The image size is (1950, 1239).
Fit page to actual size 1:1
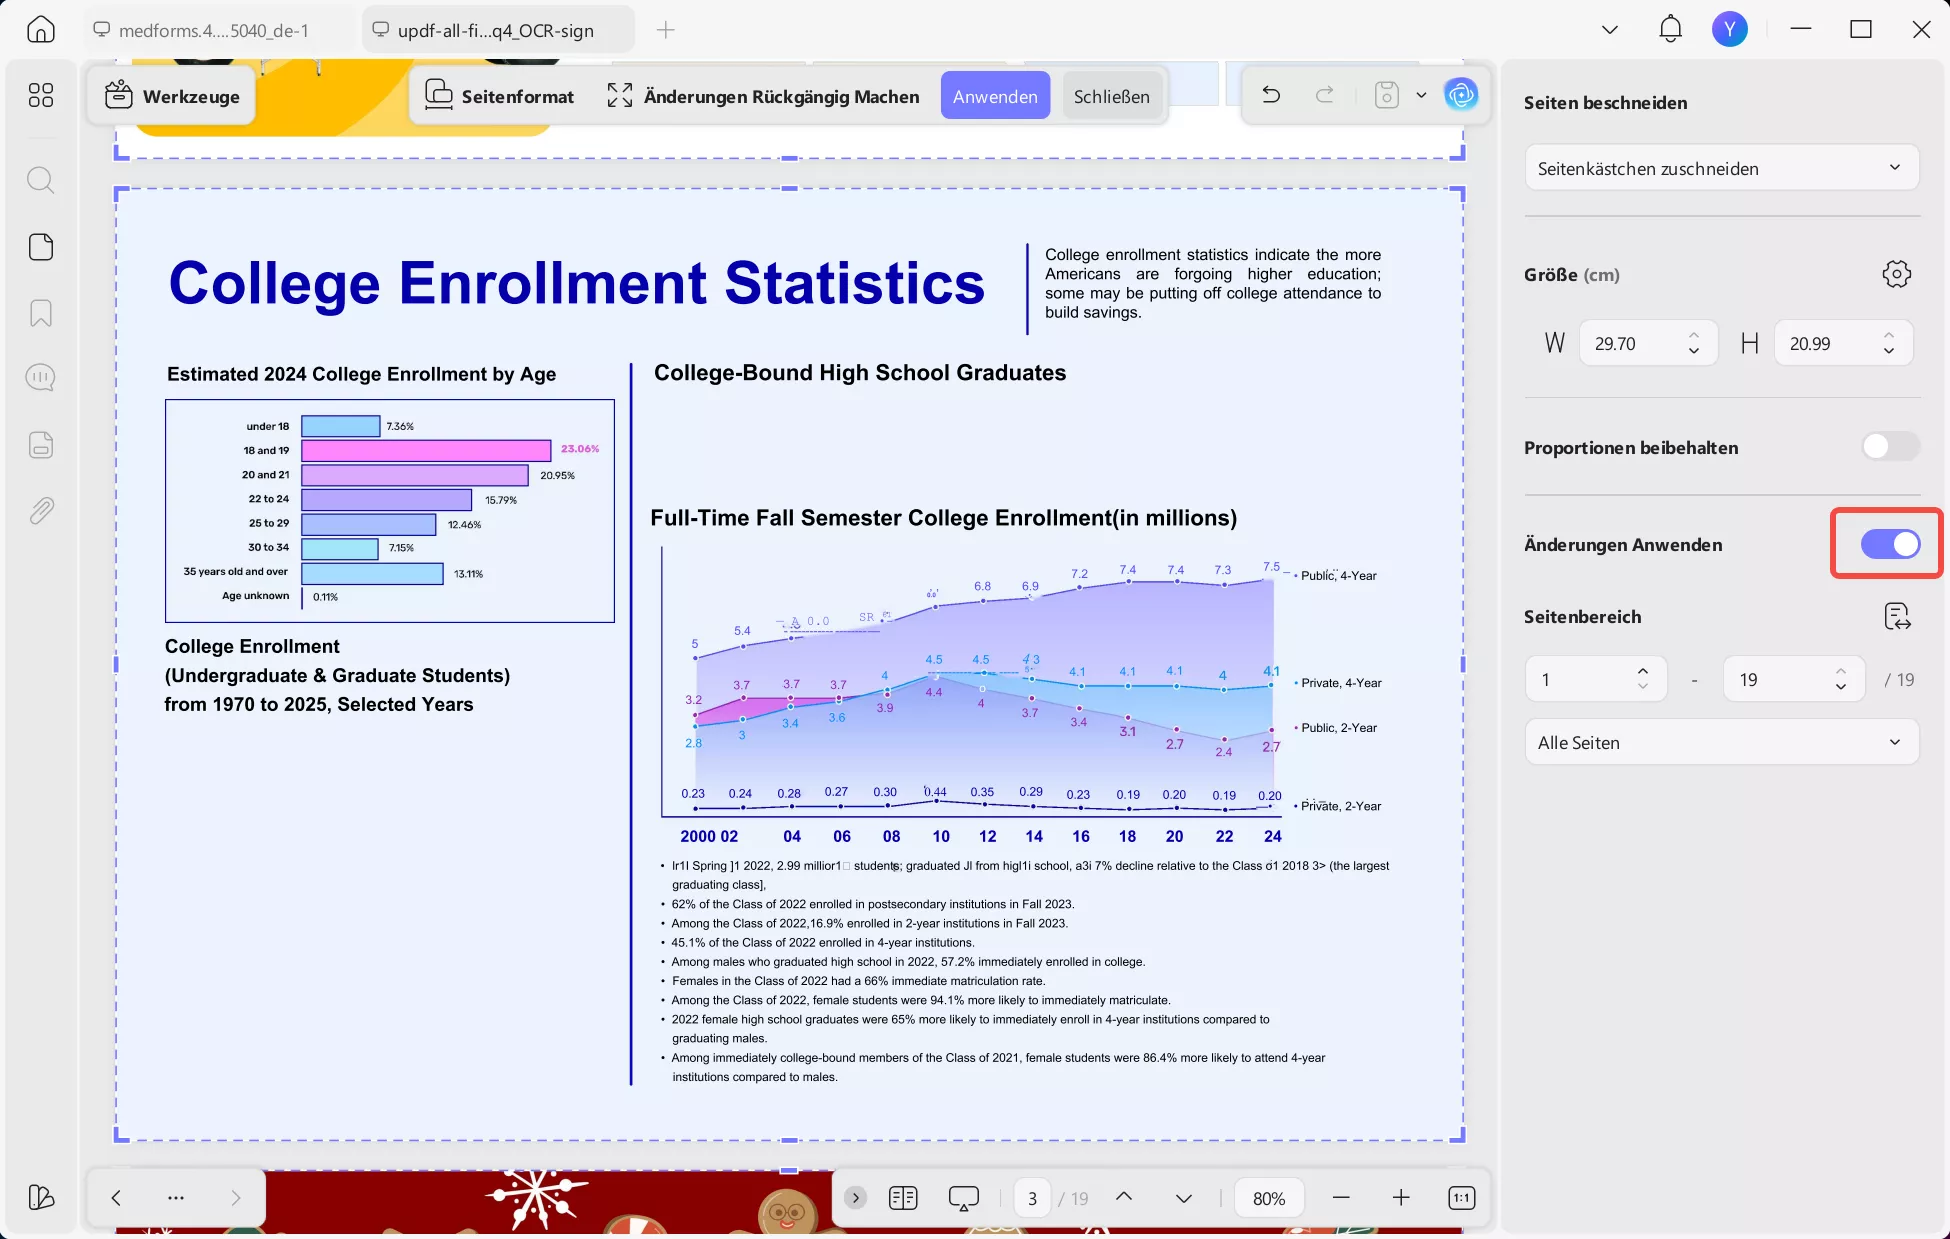click(x=1461, y=1198)
